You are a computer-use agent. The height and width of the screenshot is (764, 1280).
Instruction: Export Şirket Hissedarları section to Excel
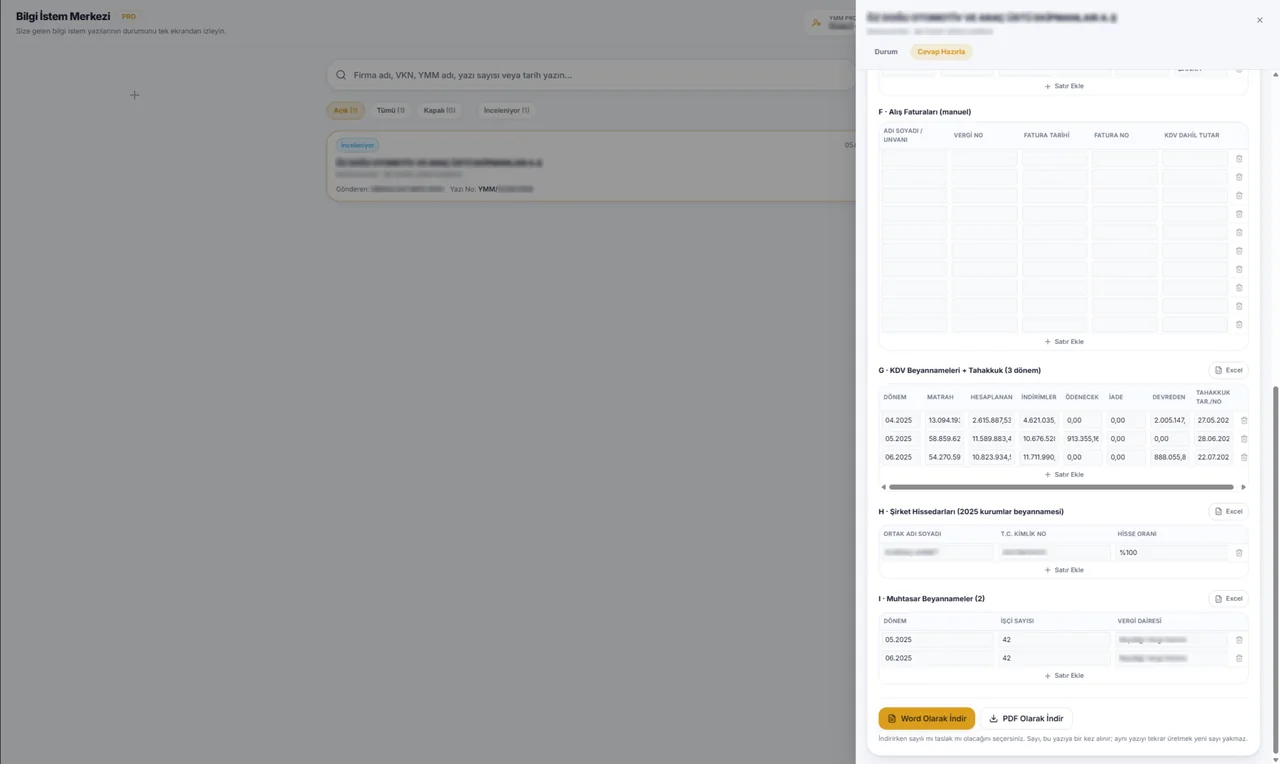[x=1228, y=511]
